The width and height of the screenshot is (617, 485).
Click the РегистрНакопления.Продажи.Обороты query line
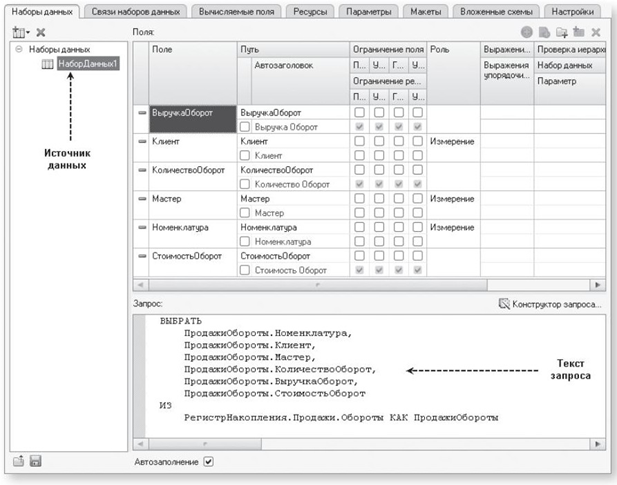pos(341,417)
